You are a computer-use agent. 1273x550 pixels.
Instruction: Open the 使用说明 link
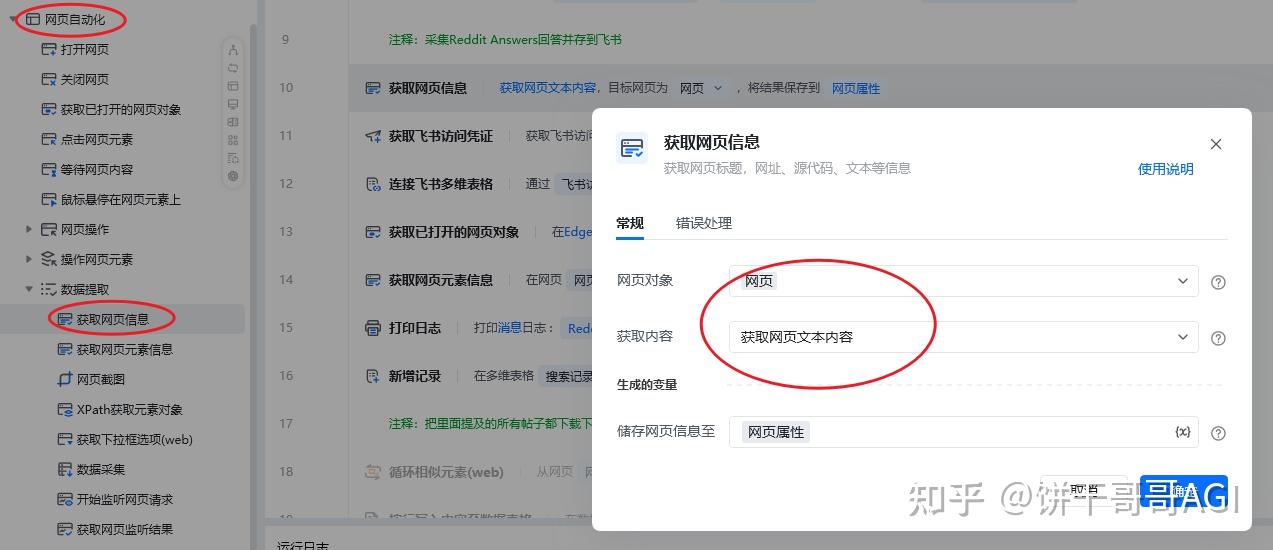1166,169
